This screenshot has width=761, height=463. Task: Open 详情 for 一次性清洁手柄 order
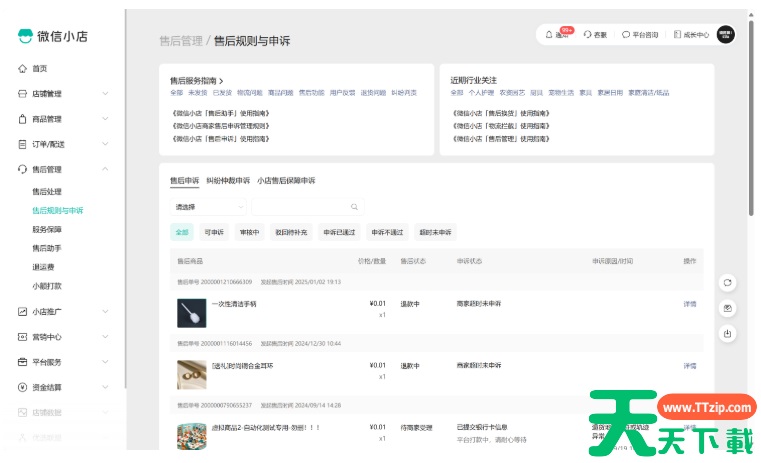click(x=689, y=304)
